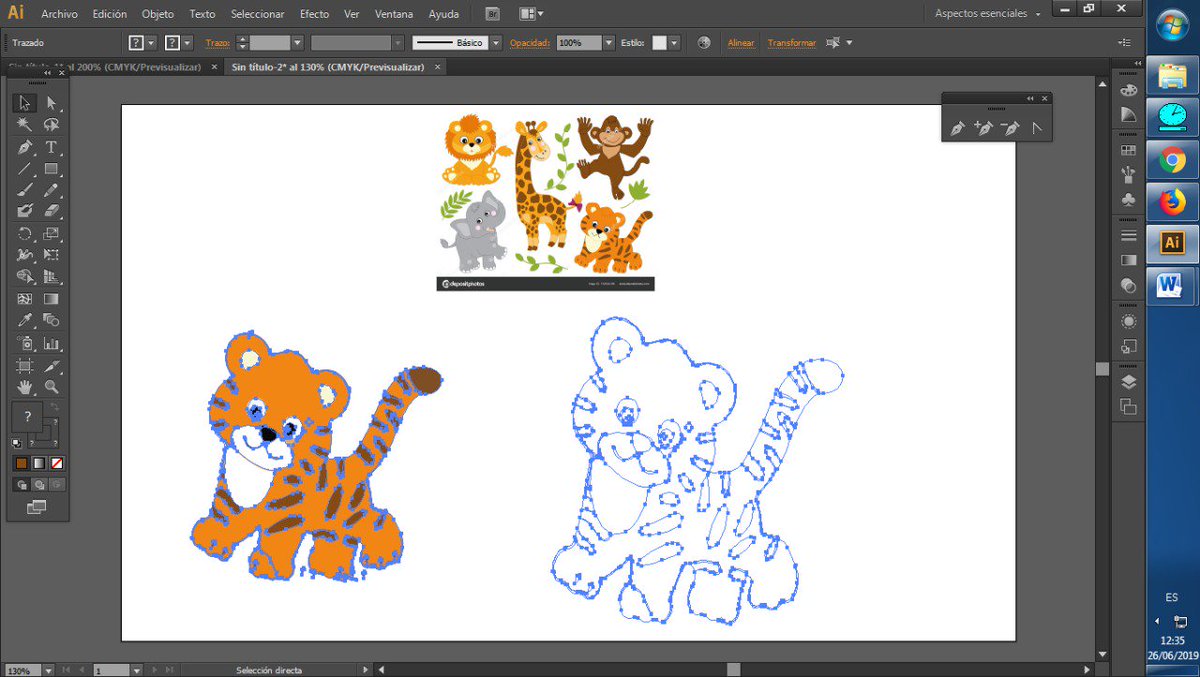Select the Paintbrush tool
This screenshot has height=677, width=1200.
coord(25,190)
